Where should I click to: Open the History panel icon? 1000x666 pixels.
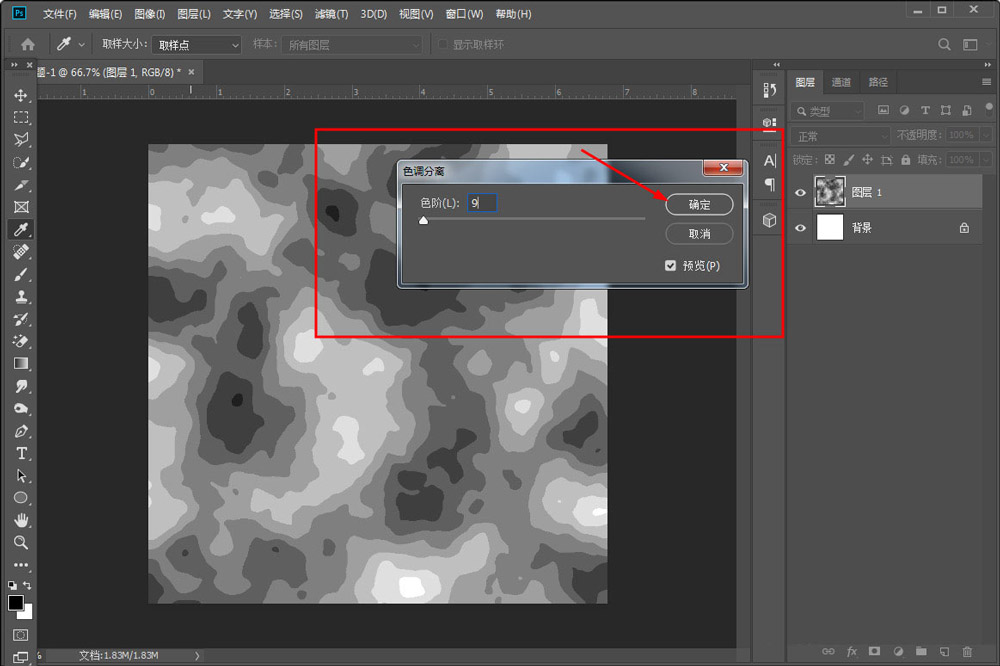click(x=769, y=91)
